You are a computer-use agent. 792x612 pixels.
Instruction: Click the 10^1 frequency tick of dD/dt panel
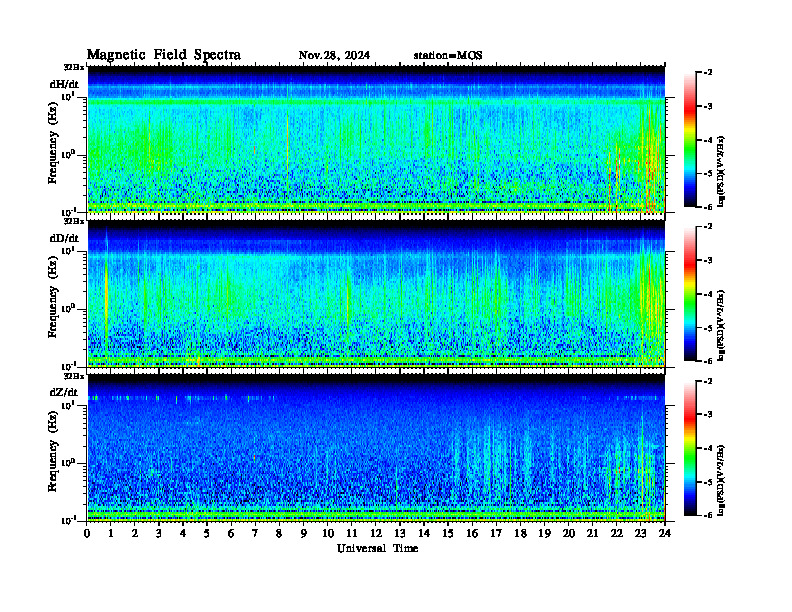[x=68, y=250]
